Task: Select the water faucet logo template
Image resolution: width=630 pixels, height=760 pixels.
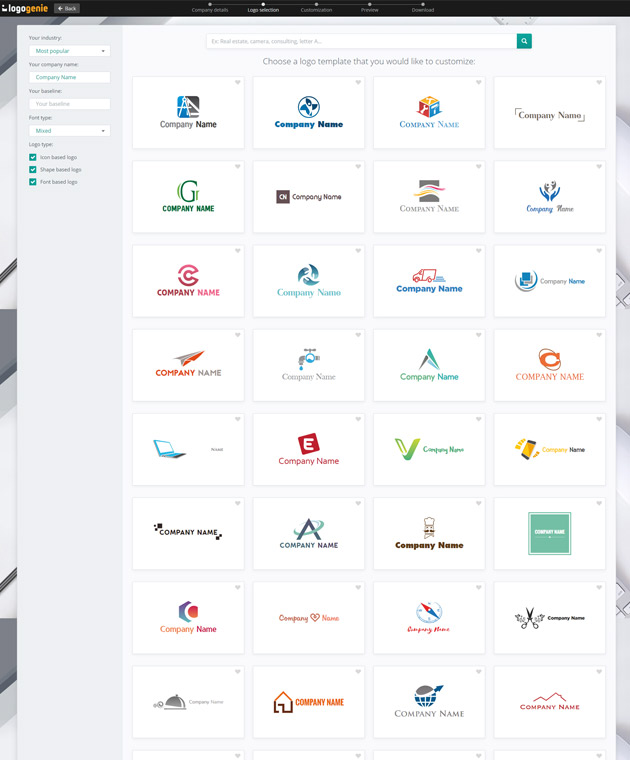Action: [x=309, y=365]
